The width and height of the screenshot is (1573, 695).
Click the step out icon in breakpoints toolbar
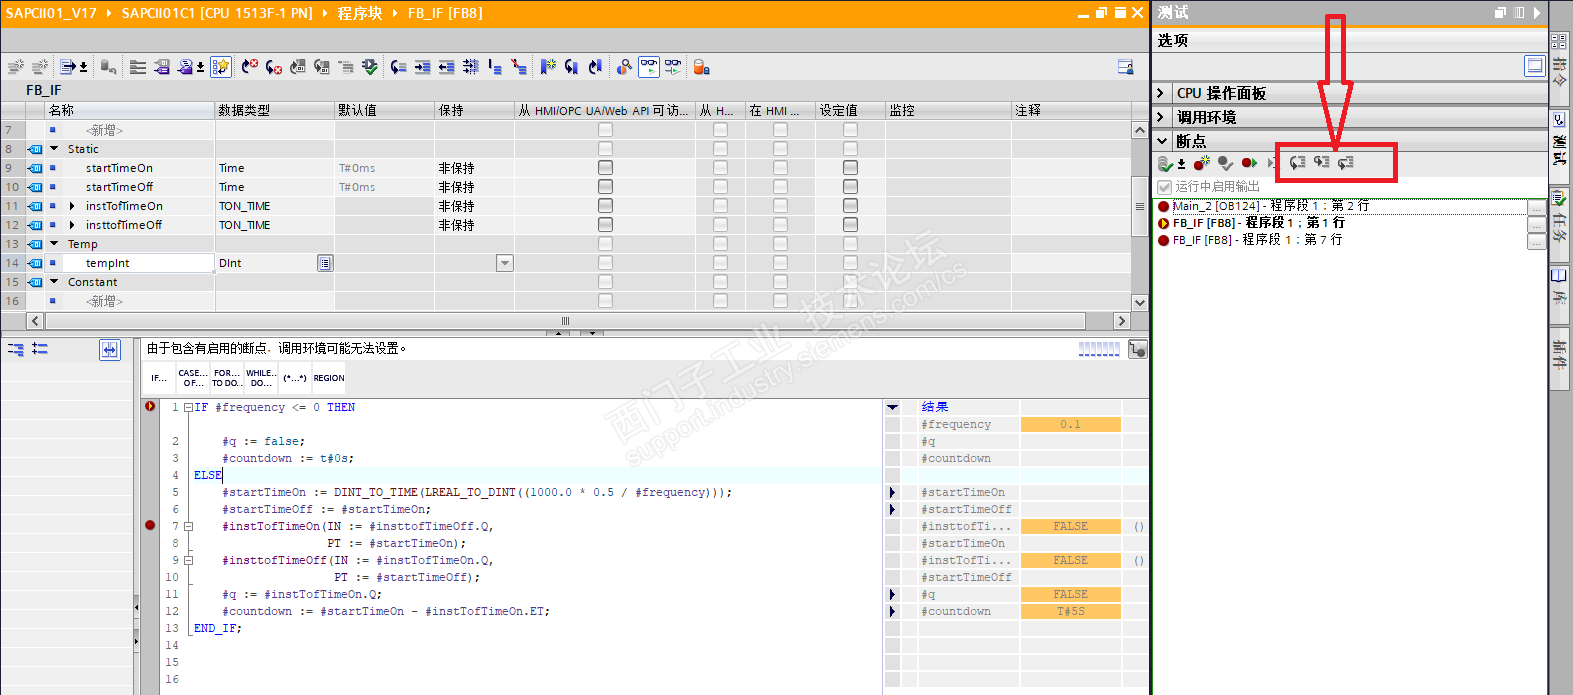[1346, 162]
